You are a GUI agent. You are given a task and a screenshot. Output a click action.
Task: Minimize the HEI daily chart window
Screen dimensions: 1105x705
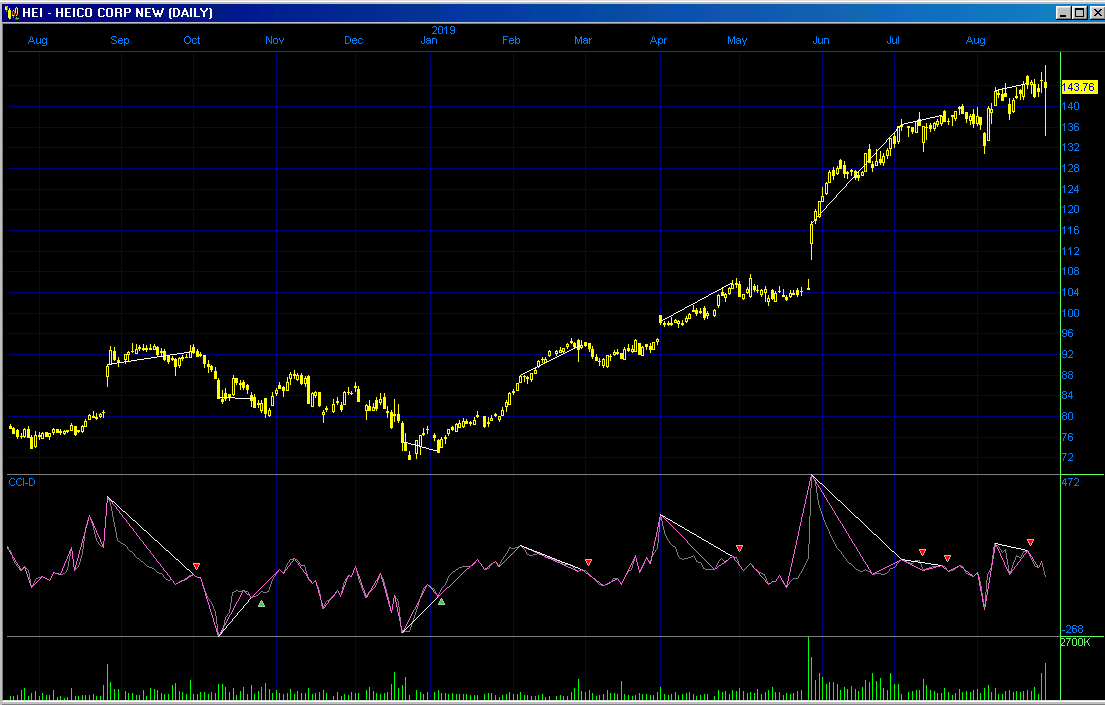point(1063,13)
